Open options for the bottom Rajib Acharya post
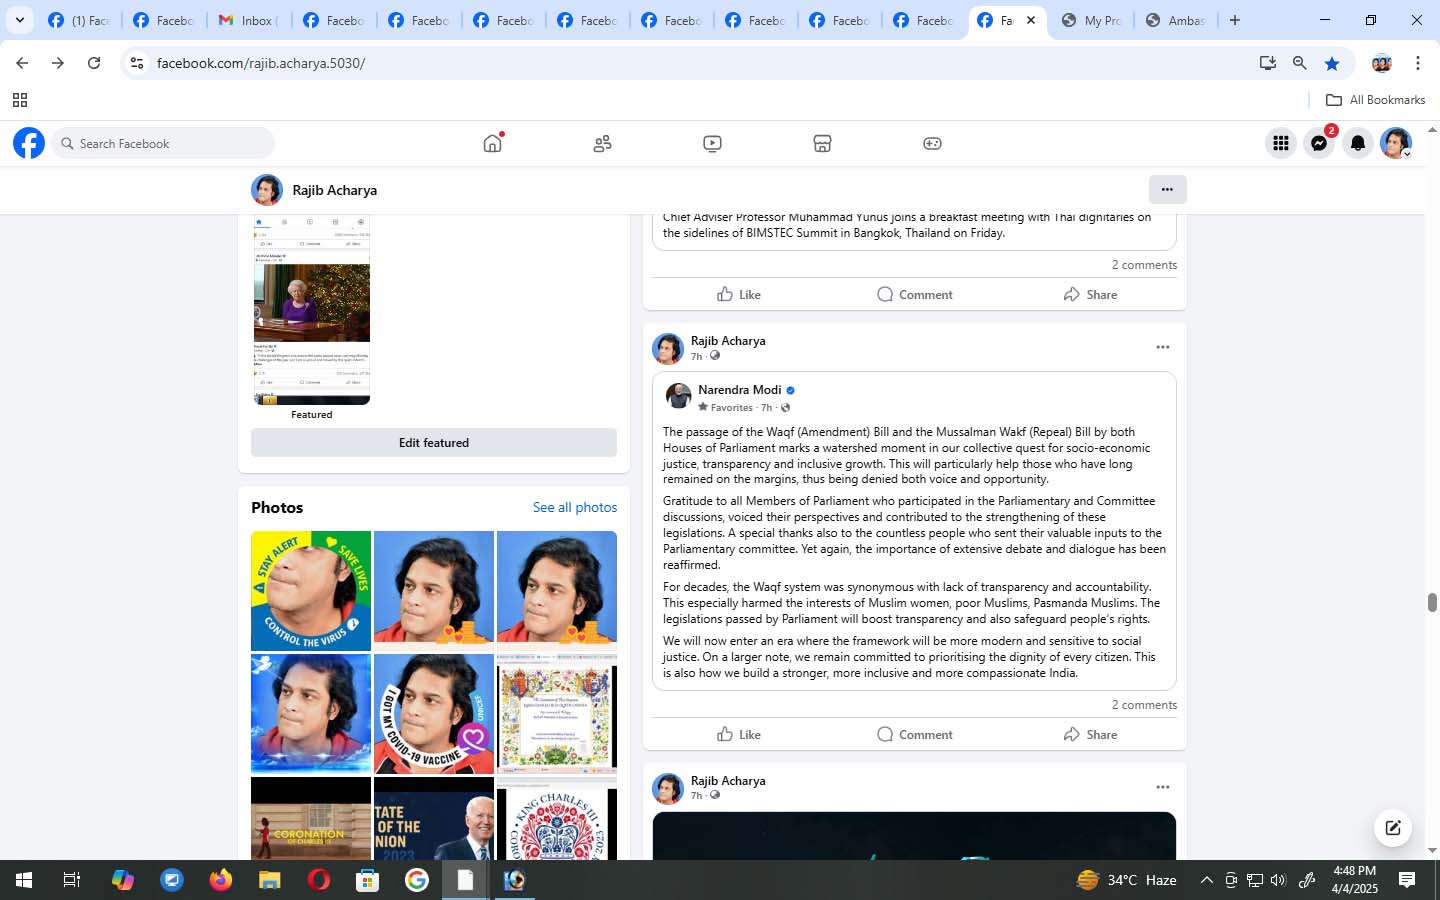Screen dimensions: 1440x900 coord(1162,787)
